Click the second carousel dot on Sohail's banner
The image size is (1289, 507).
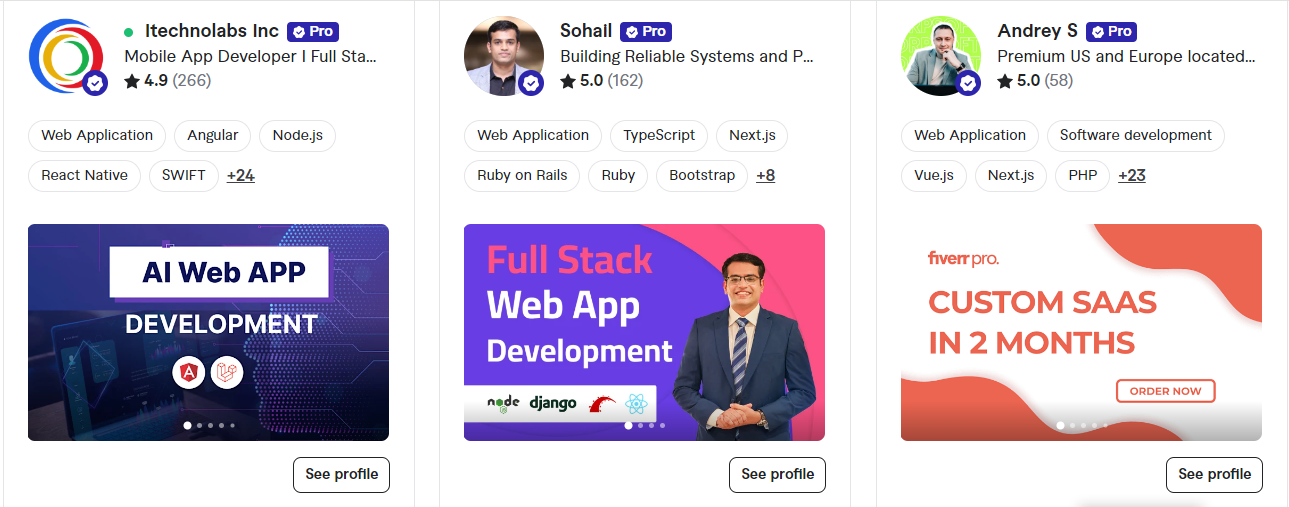pyautogui.click(x=640, y=426)
